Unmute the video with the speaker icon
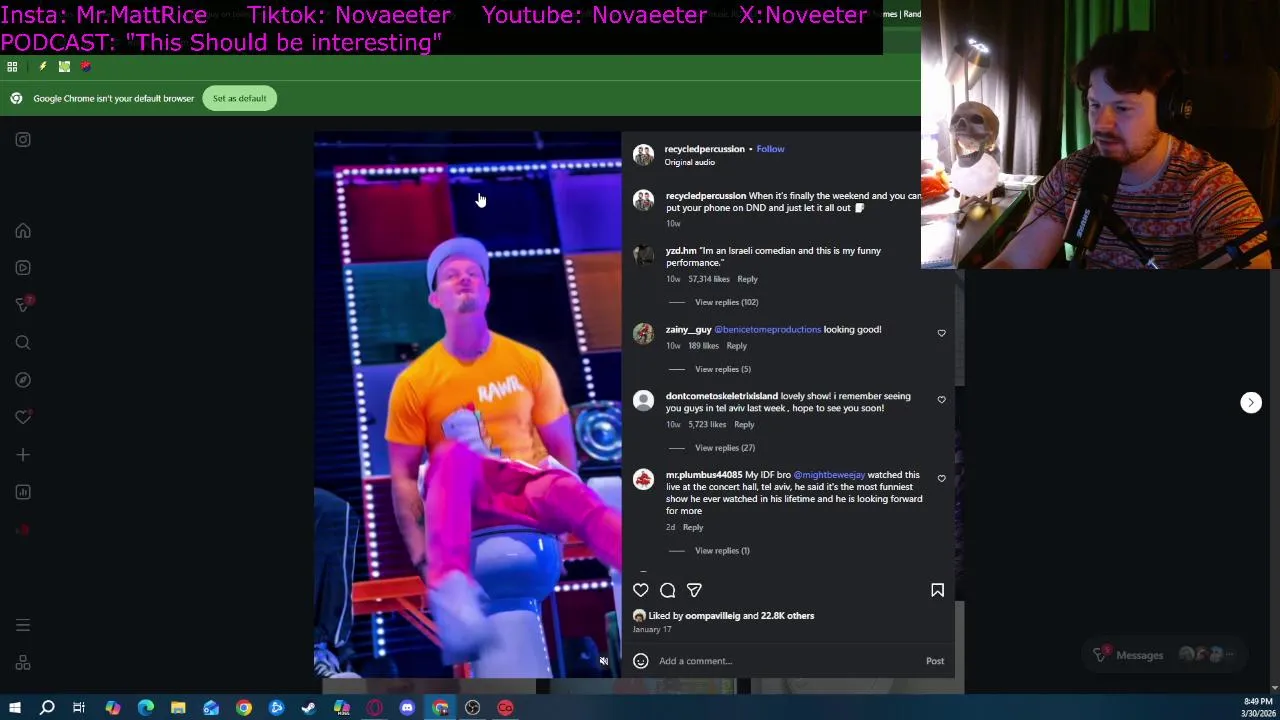The image size is (1280, 720). [x=603, y=661]
